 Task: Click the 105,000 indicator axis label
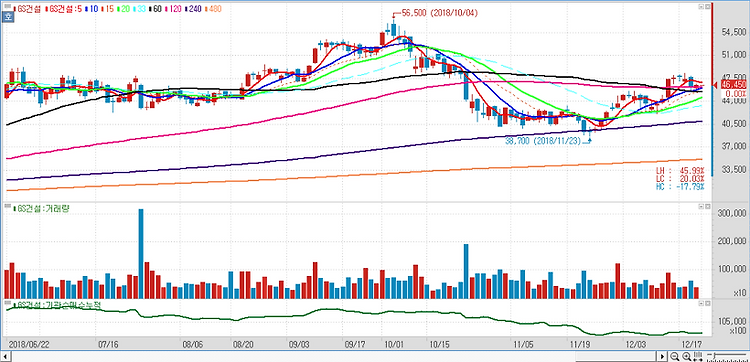pyautogui.click(x=732, y=320)
